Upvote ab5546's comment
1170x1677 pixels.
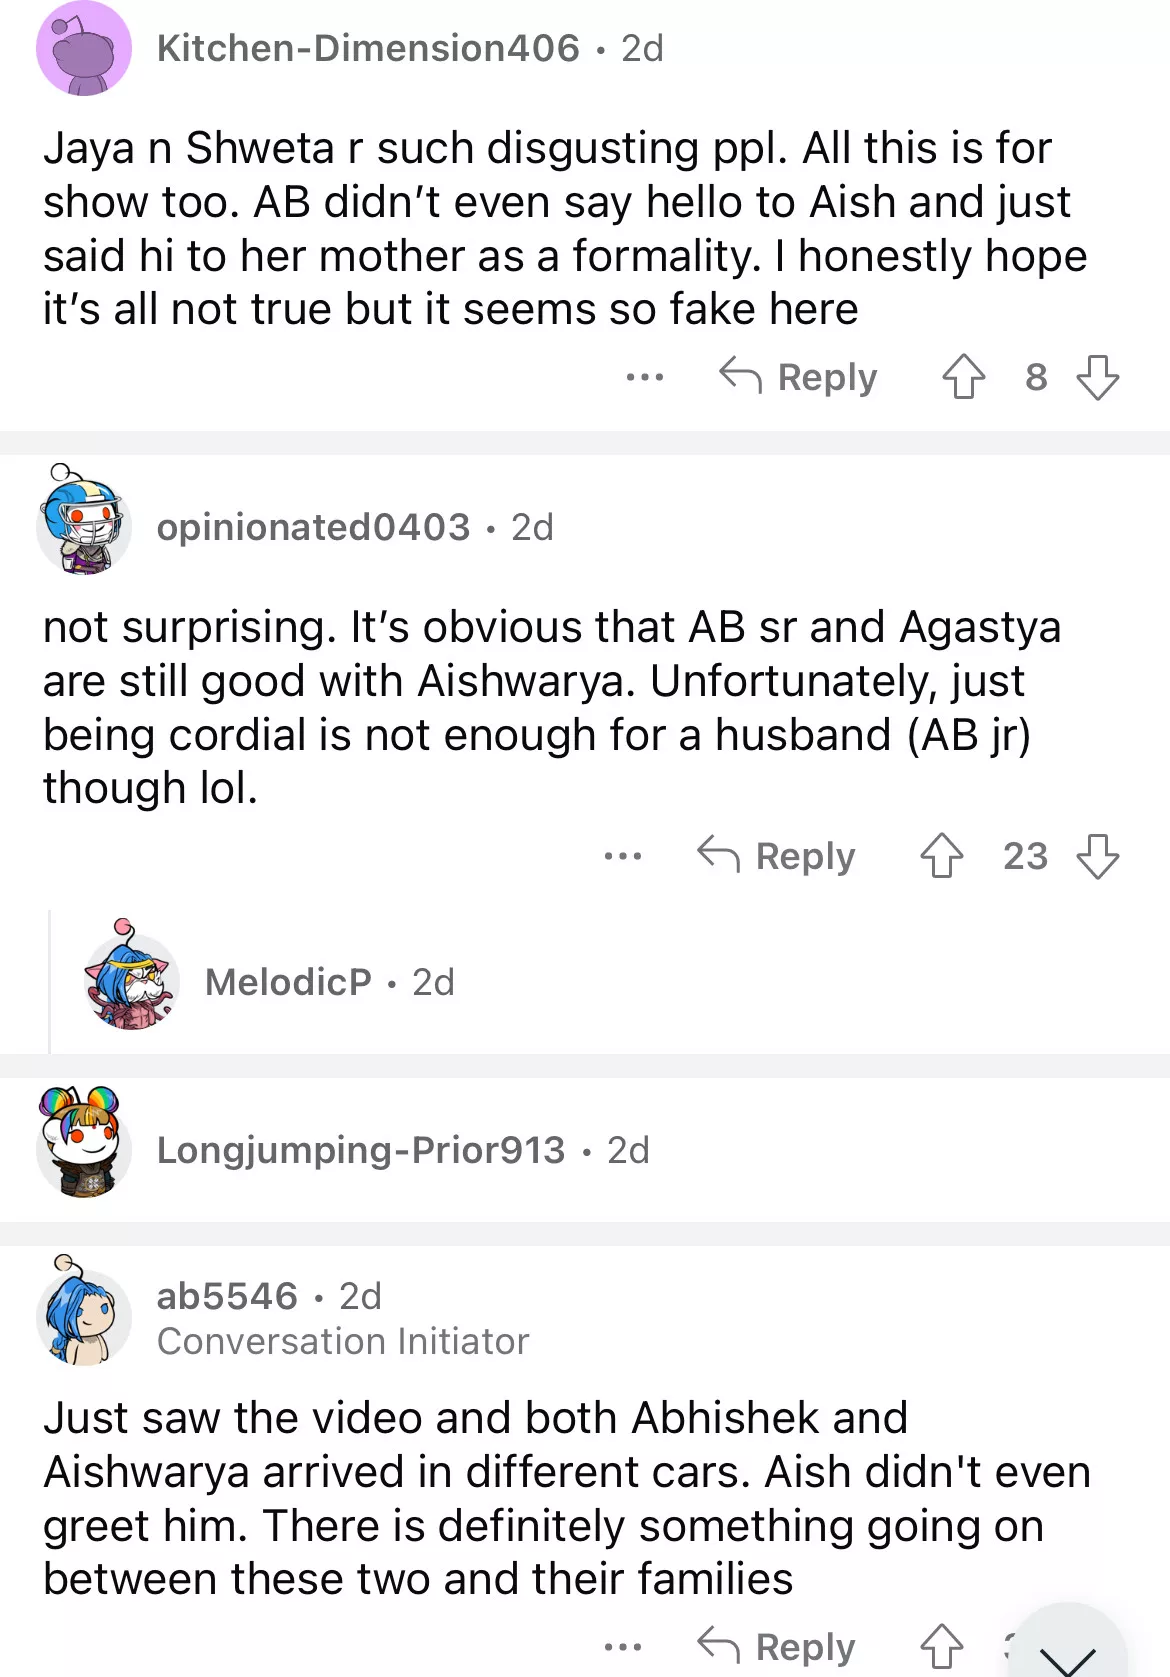coord(941,1645)
